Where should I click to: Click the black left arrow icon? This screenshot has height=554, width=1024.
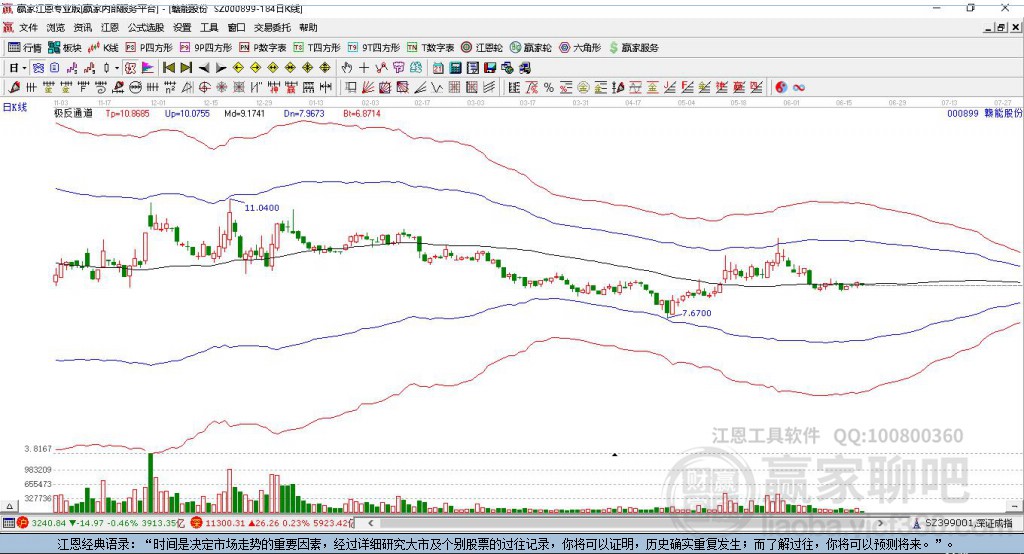tap(204, 68)
